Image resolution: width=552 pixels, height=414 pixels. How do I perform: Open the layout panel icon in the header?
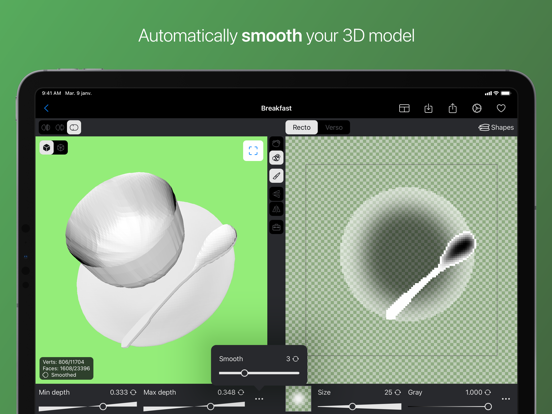[x=404, y=108]
